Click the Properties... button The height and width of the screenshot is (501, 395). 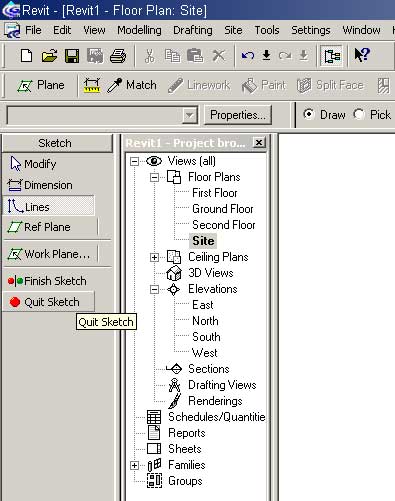tap(238, 115)
